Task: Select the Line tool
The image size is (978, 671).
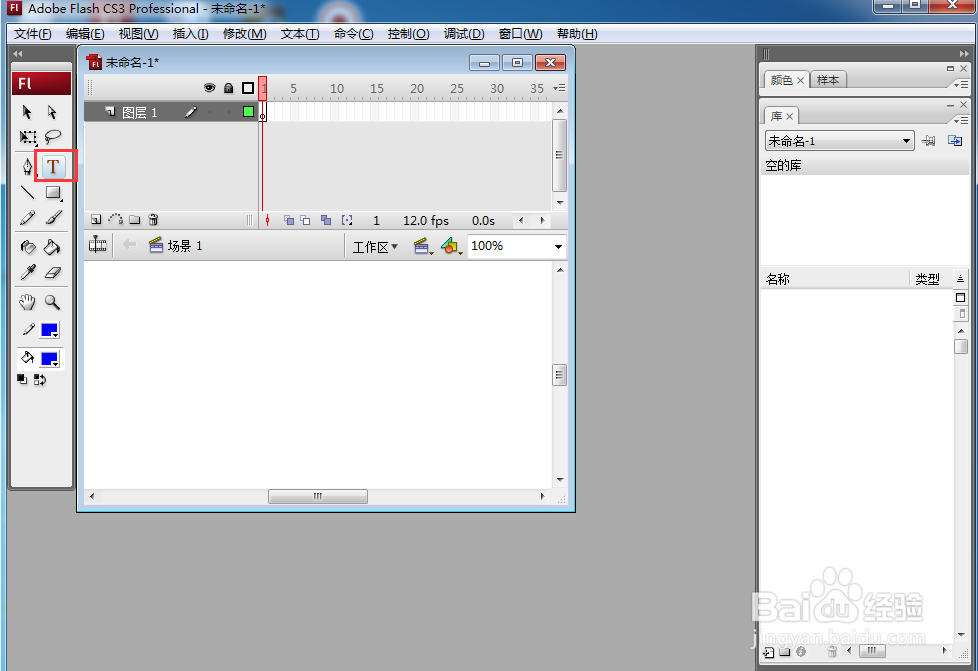Action: pyautogui.click(x=27, y=192)
